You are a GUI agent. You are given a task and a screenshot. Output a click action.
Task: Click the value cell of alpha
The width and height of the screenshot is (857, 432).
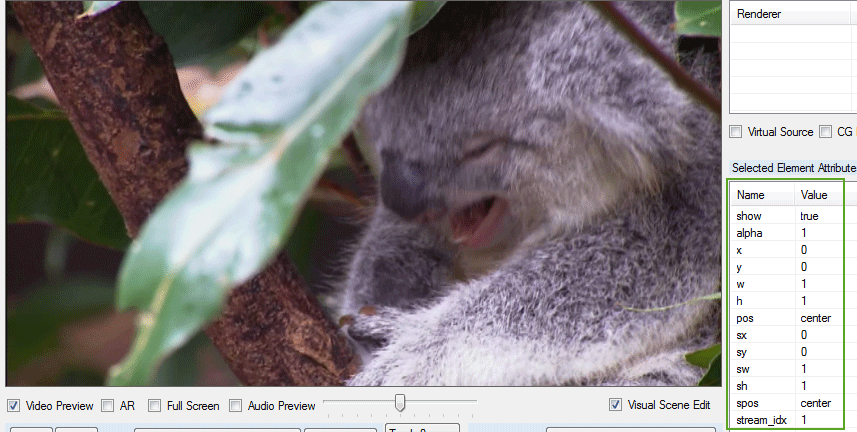(x=819, y=233)
